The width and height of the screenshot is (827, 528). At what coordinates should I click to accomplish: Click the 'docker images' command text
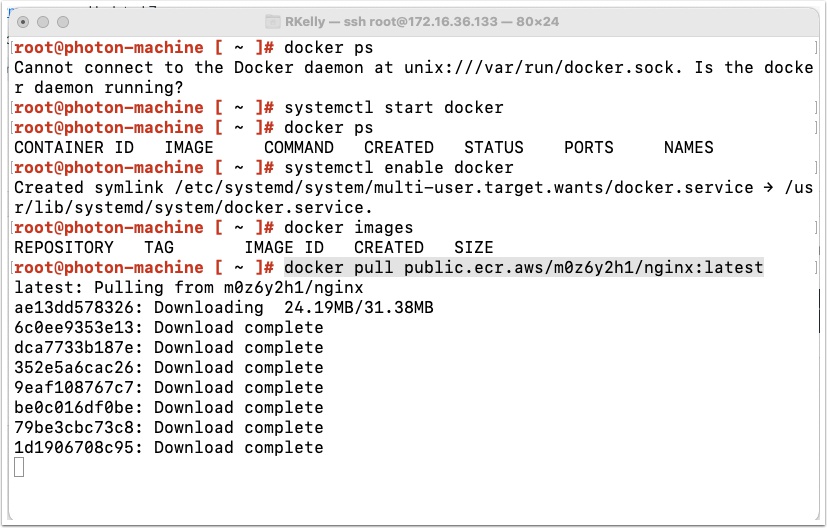[349, 228]
